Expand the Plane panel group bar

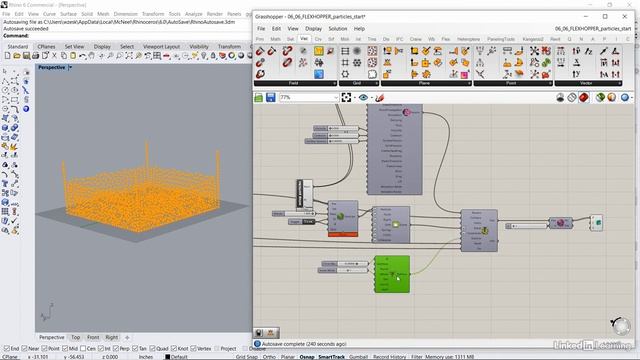[426, 83]
